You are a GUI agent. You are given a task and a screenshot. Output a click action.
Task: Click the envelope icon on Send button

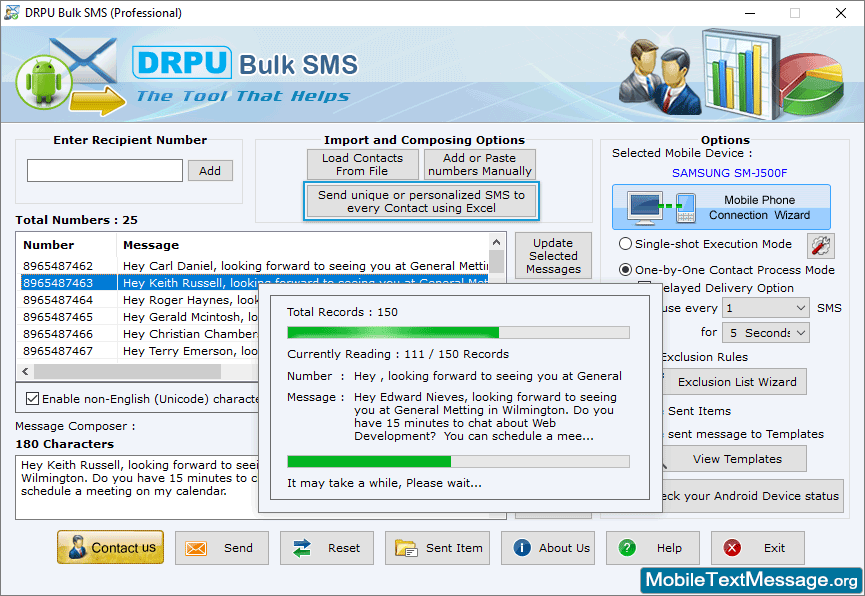[x=196, y=548]
